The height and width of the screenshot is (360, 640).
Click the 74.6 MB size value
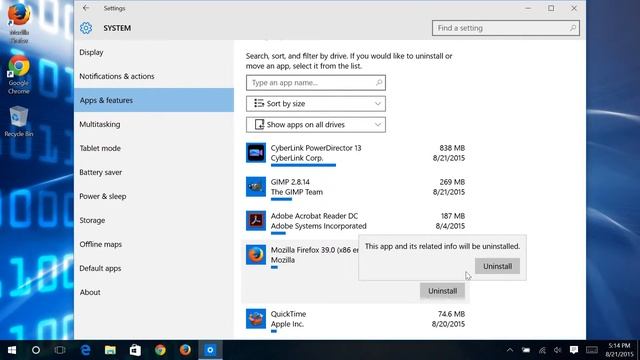(451, 314)
